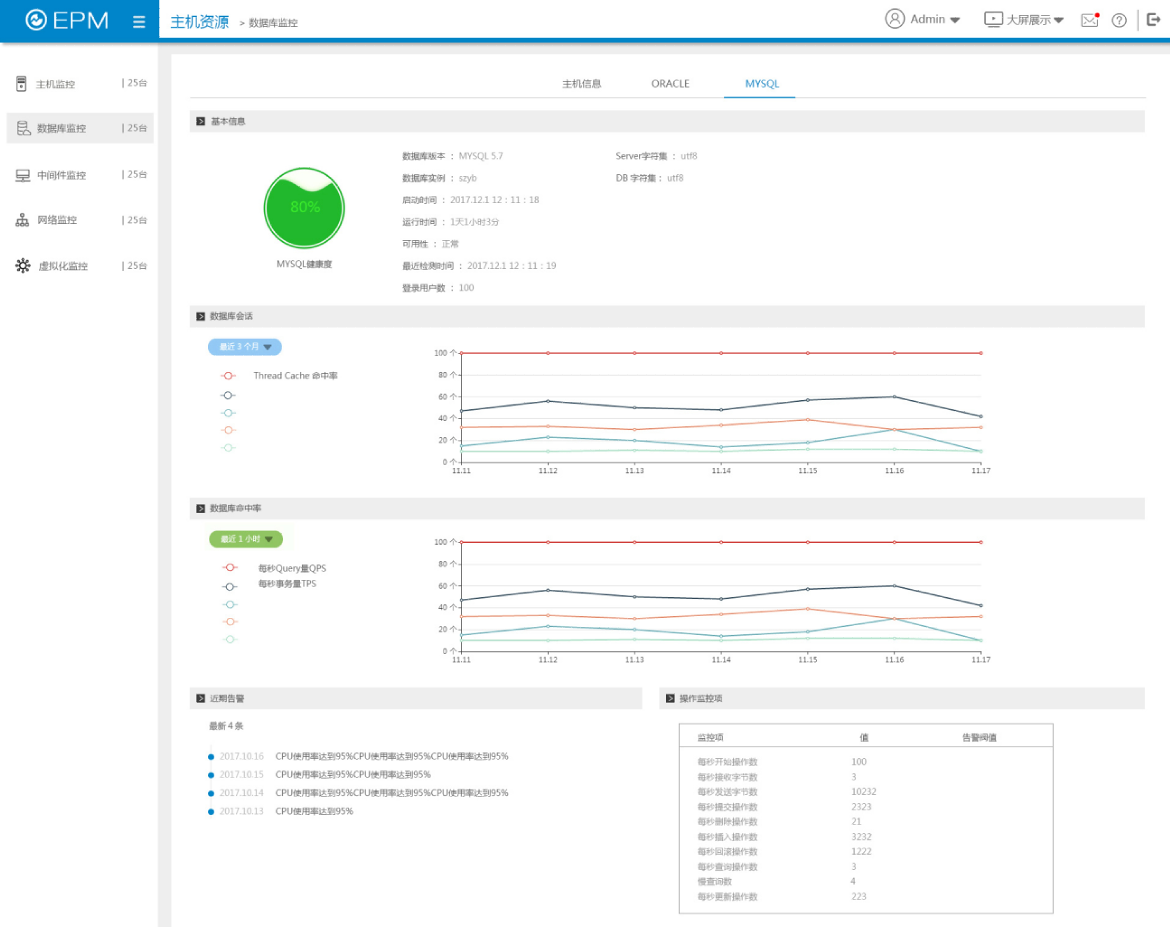Toggle orange legend marker in 数据库命中率

coord(231,622)
